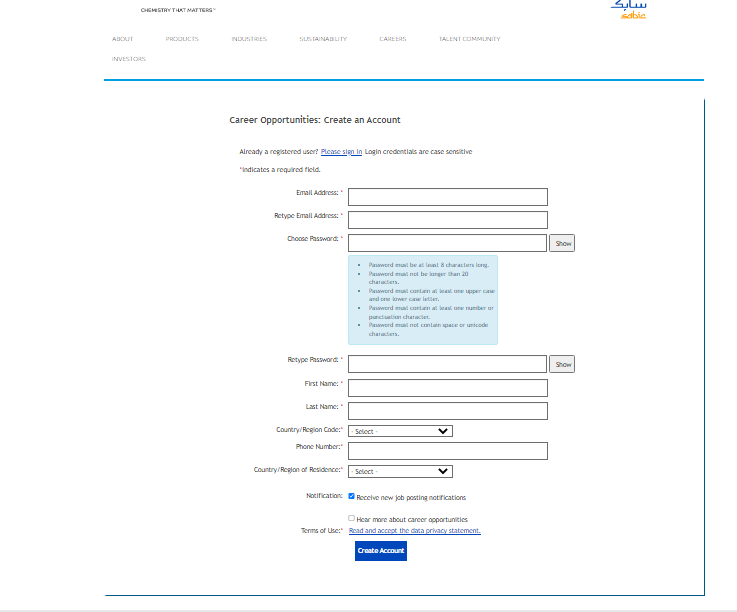Open the ABOUT menu

pos(123,39)
